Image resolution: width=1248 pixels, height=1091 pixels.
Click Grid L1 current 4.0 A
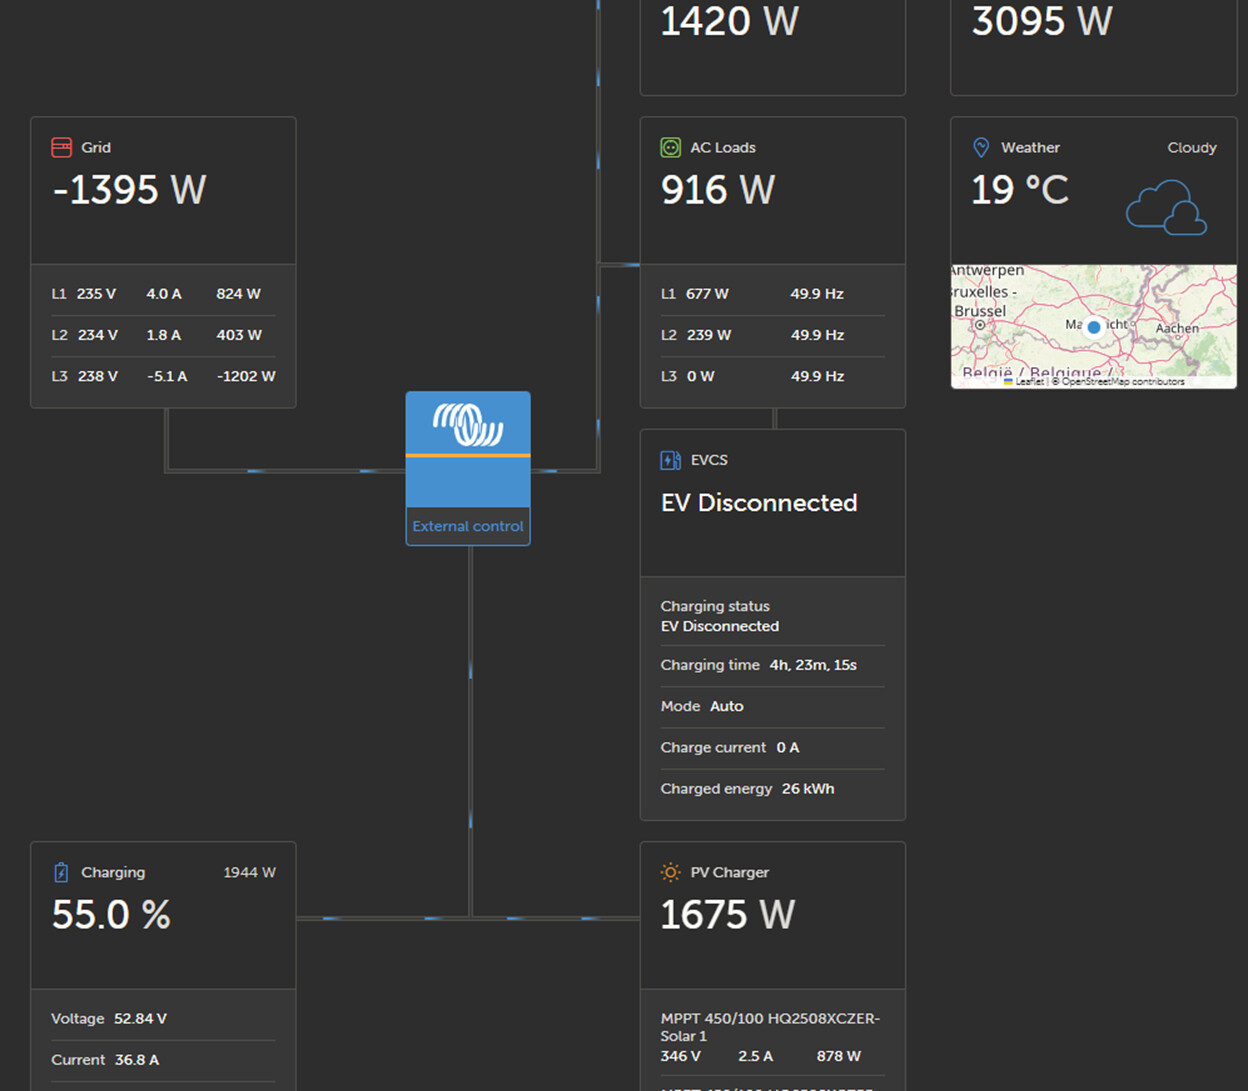coord(164,294)
